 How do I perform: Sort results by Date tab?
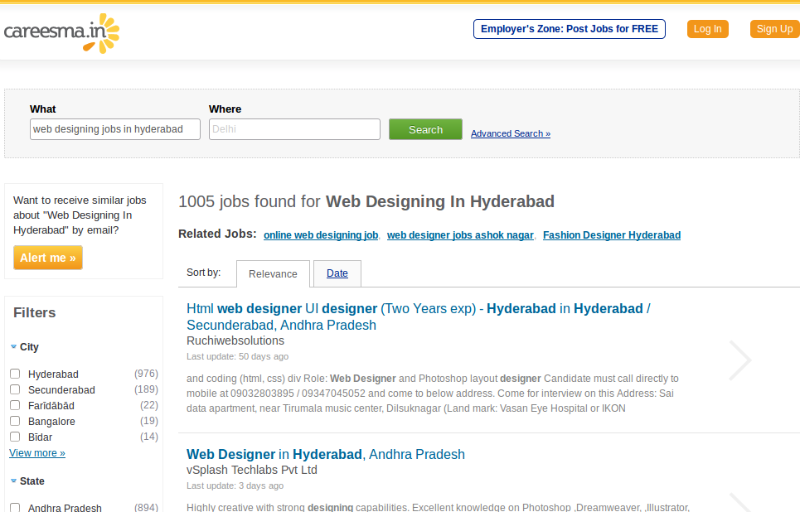pos(337,273)
